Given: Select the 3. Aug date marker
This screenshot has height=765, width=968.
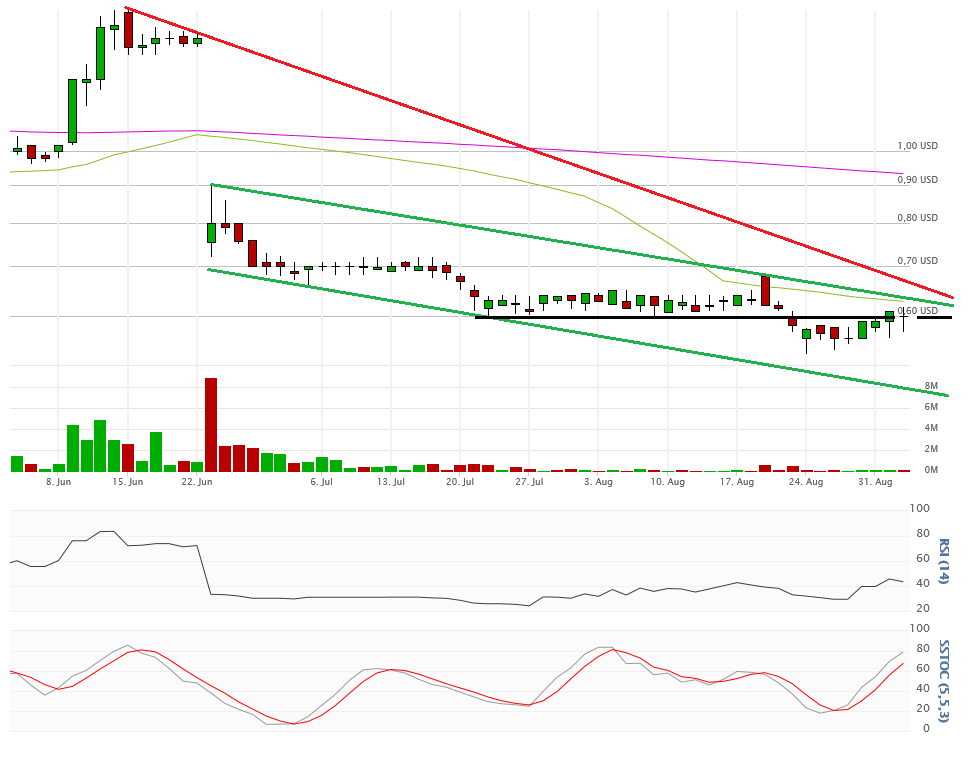Looking at the screenshot, I should (x=598, y=482).
